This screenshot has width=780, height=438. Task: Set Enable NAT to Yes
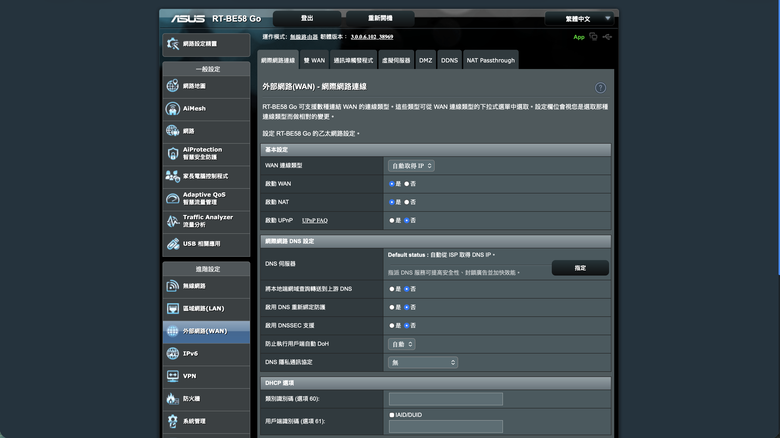(x=391, y=202)
